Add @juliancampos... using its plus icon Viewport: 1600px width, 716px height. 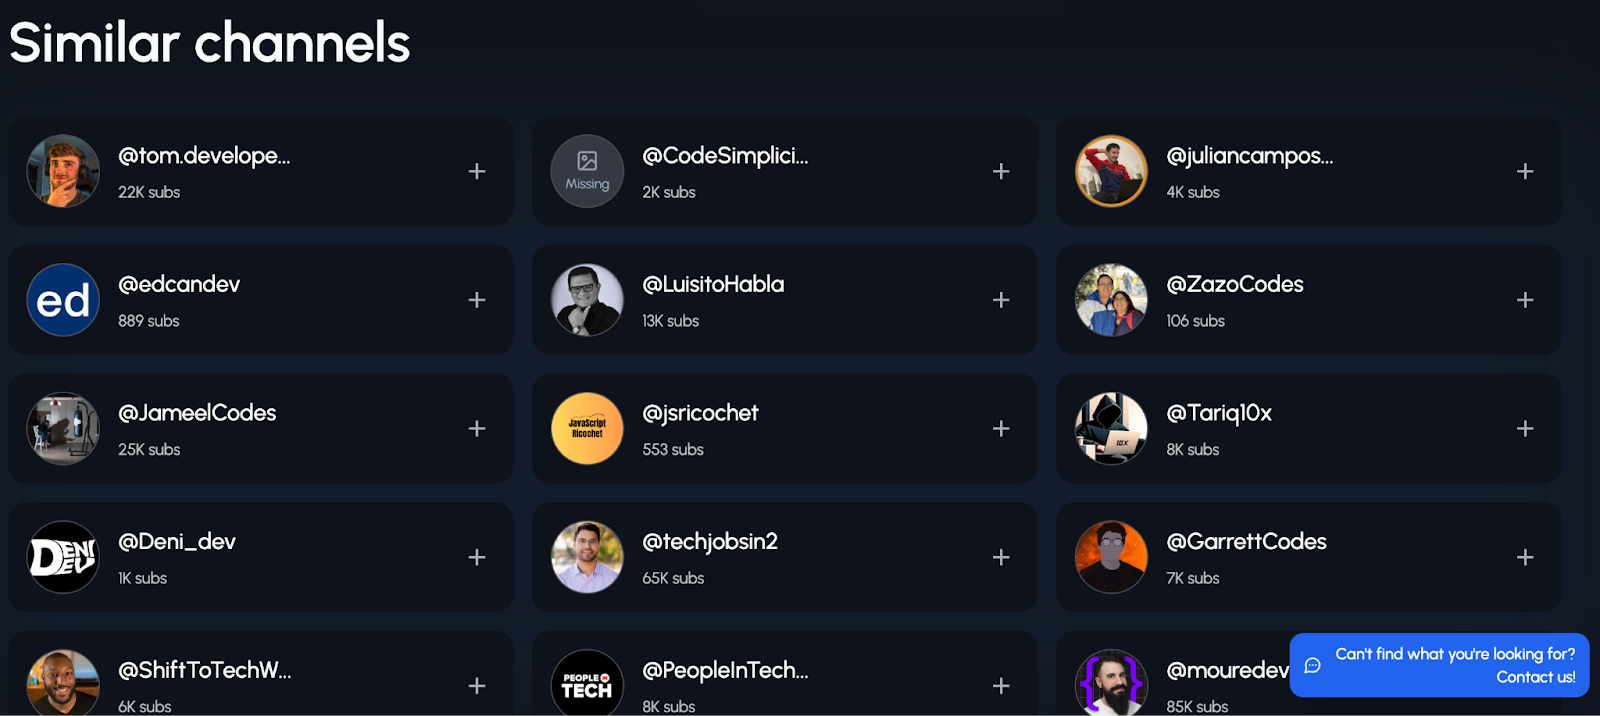(x=1525, y=171)
